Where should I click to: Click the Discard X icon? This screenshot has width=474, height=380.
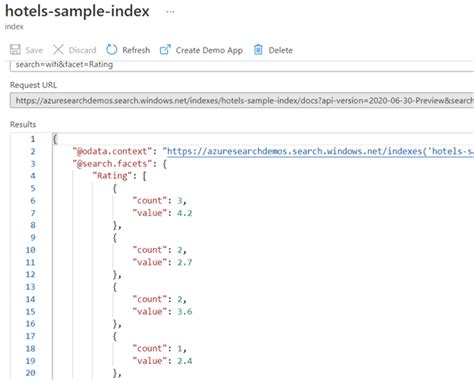pos(58,50)
